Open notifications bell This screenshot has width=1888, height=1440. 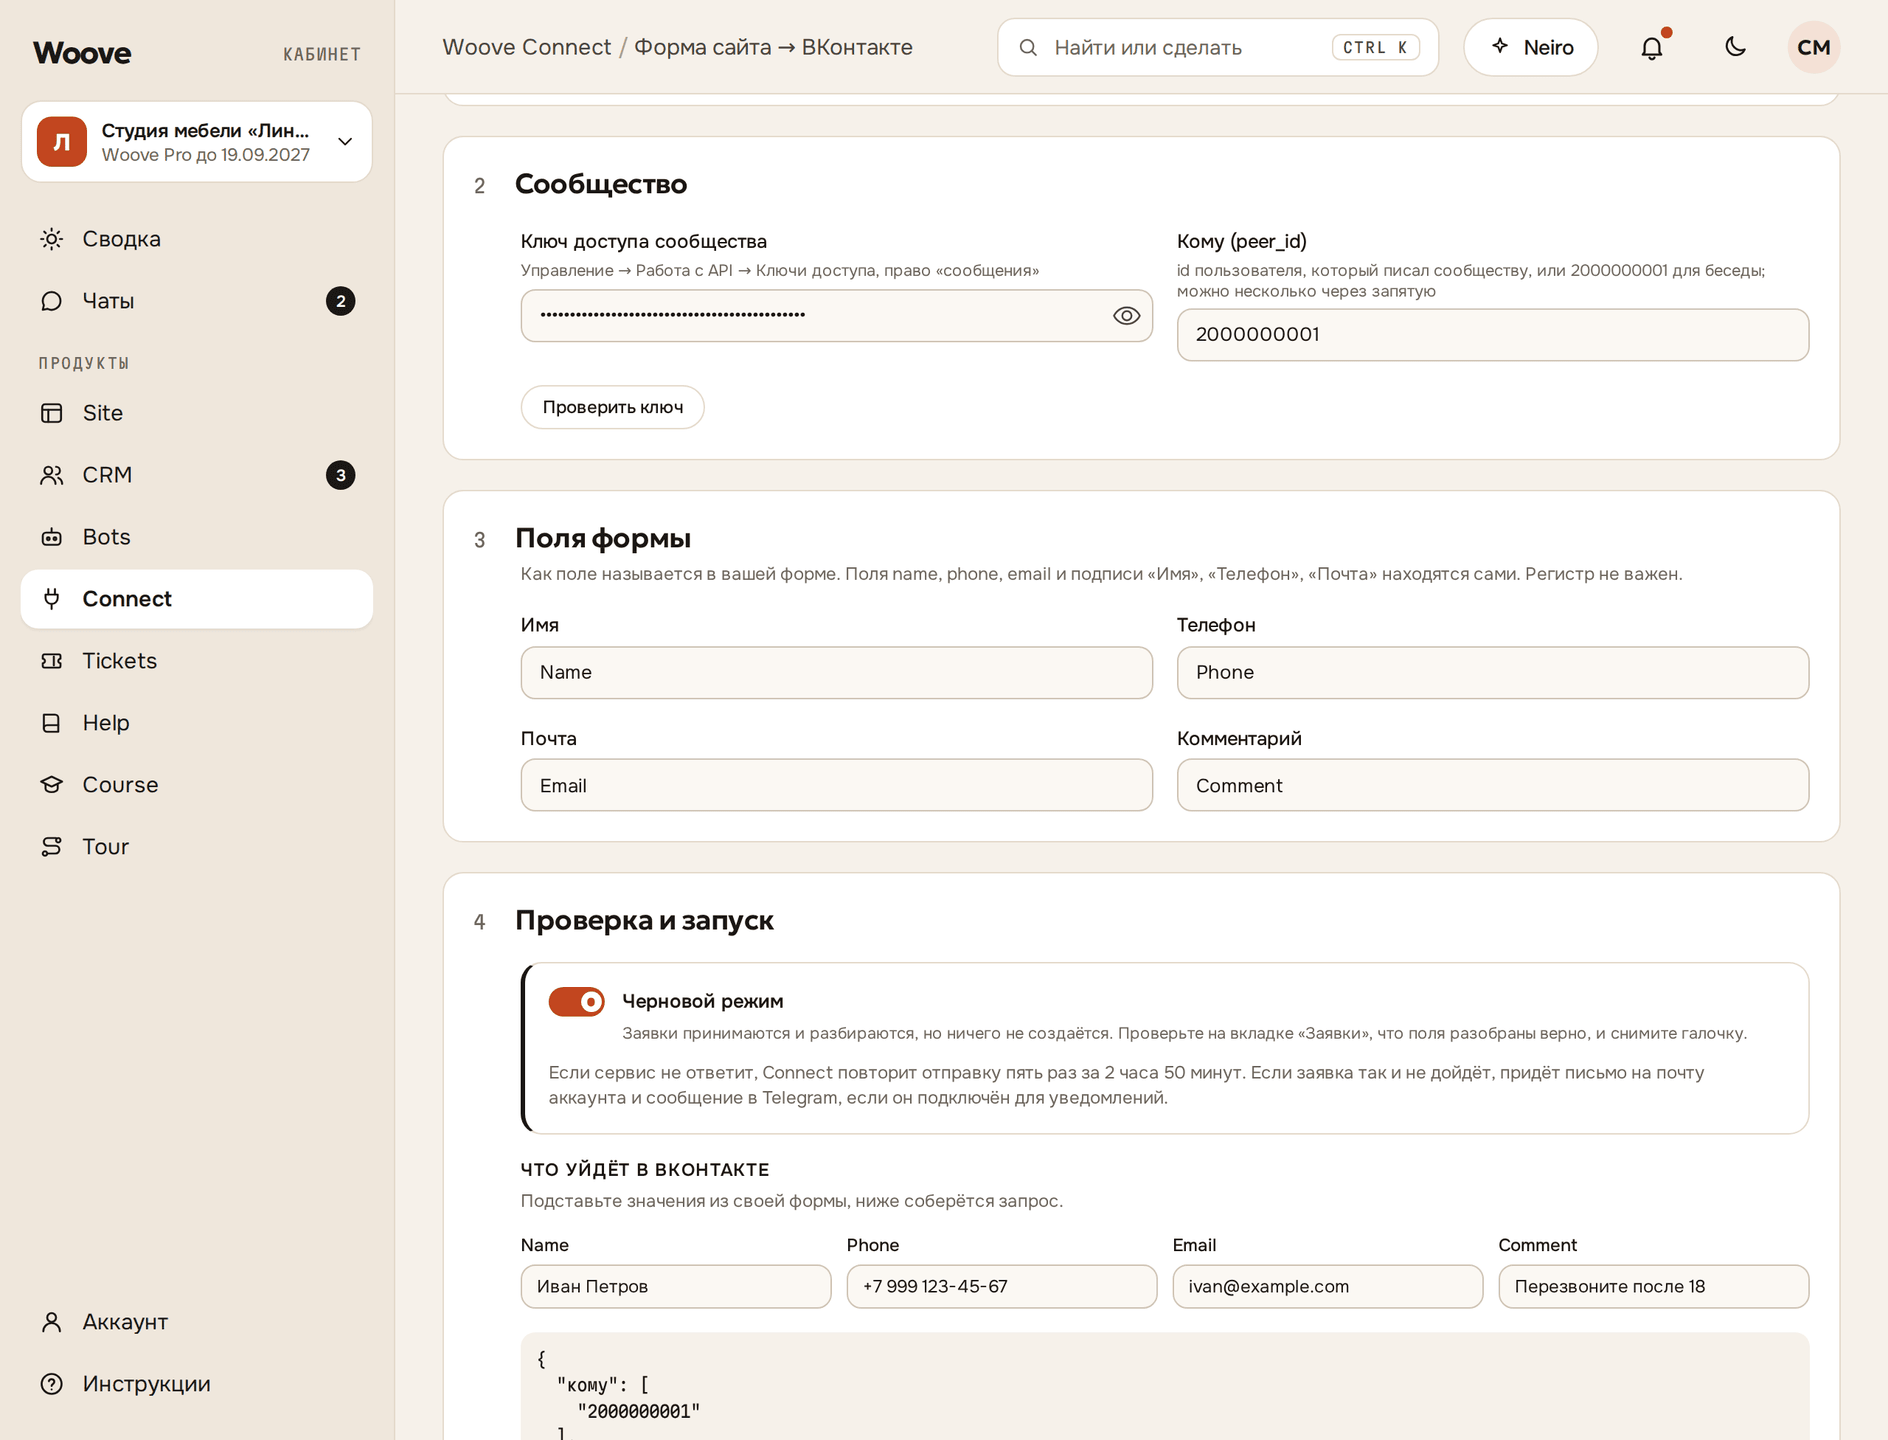click(1652, 47)
